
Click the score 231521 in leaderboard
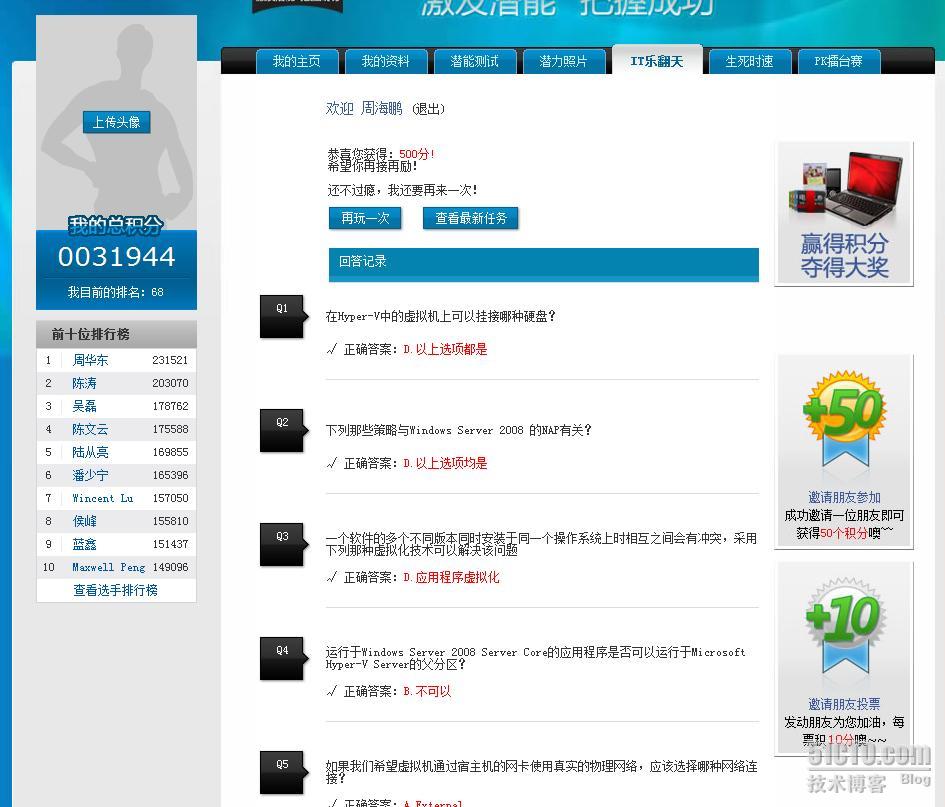tap(170, 360)
